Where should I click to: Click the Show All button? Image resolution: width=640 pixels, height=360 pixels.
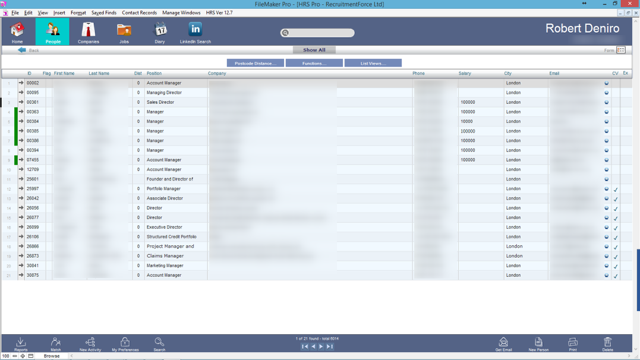pyautogui.click(x=314, y=50)
